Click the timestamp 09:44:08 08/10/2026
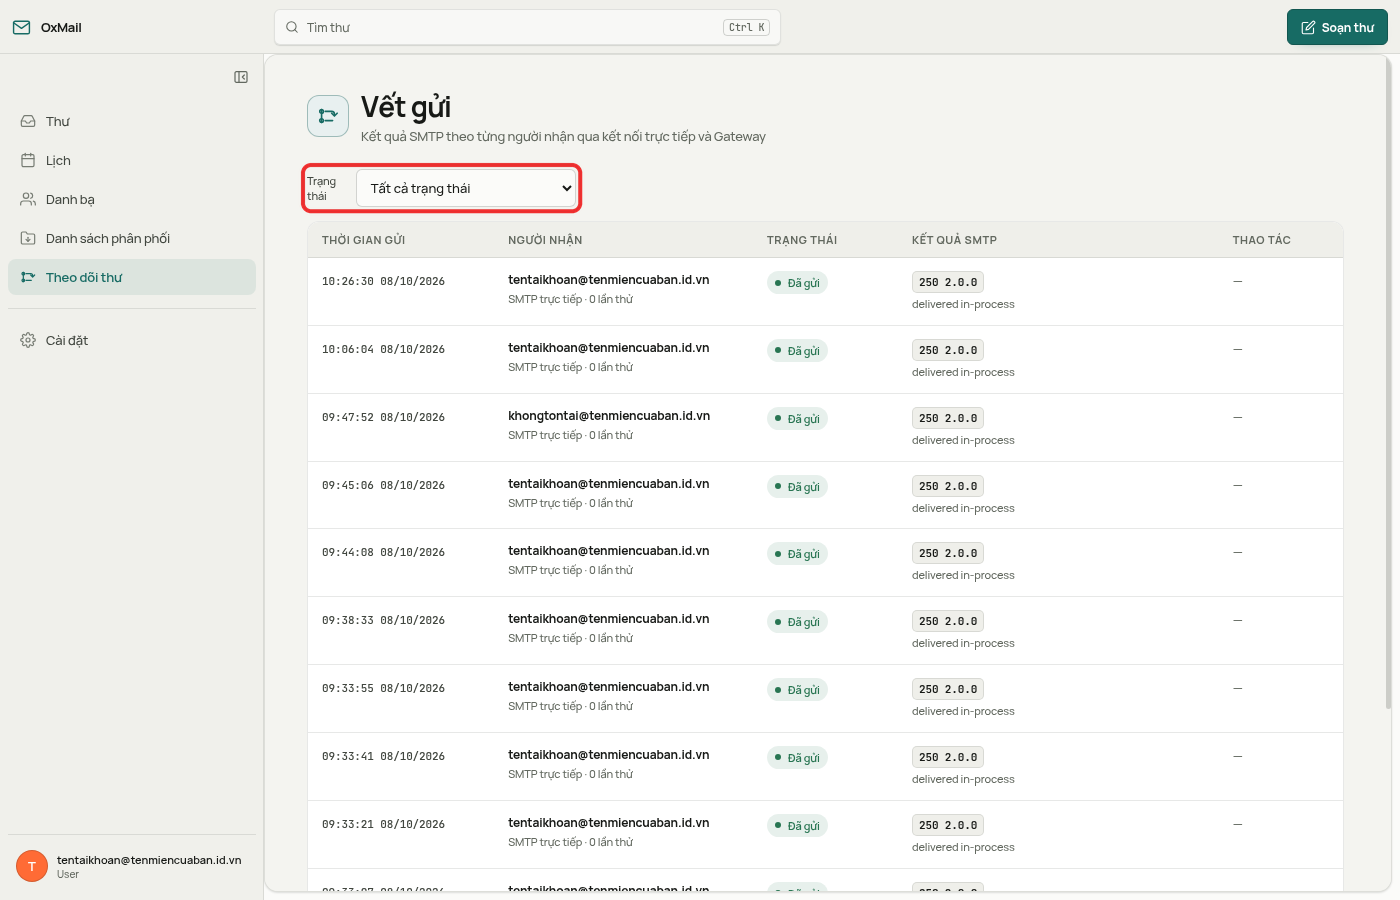Viewport: 1400px width, 900px height. coord(383,553)
